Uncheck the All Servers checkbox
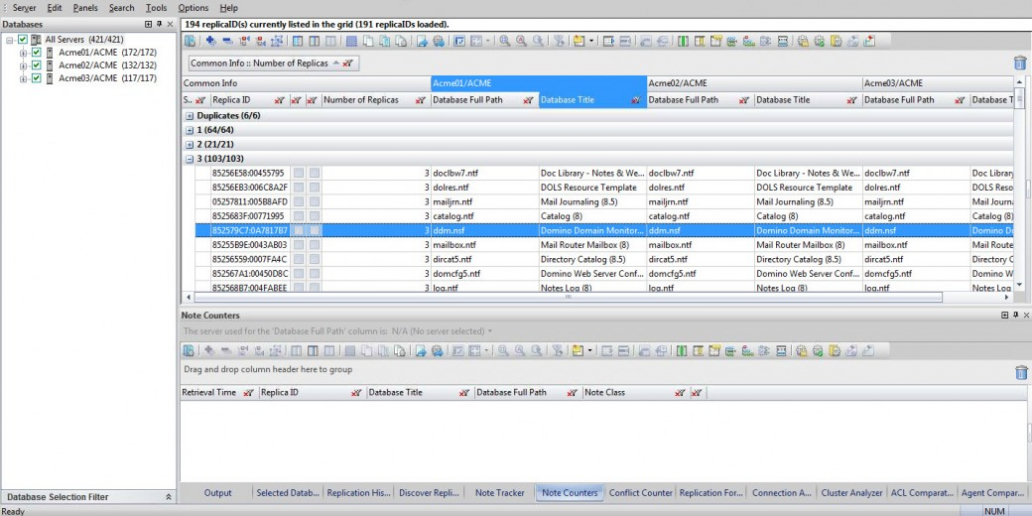 [x=23, y=39]
